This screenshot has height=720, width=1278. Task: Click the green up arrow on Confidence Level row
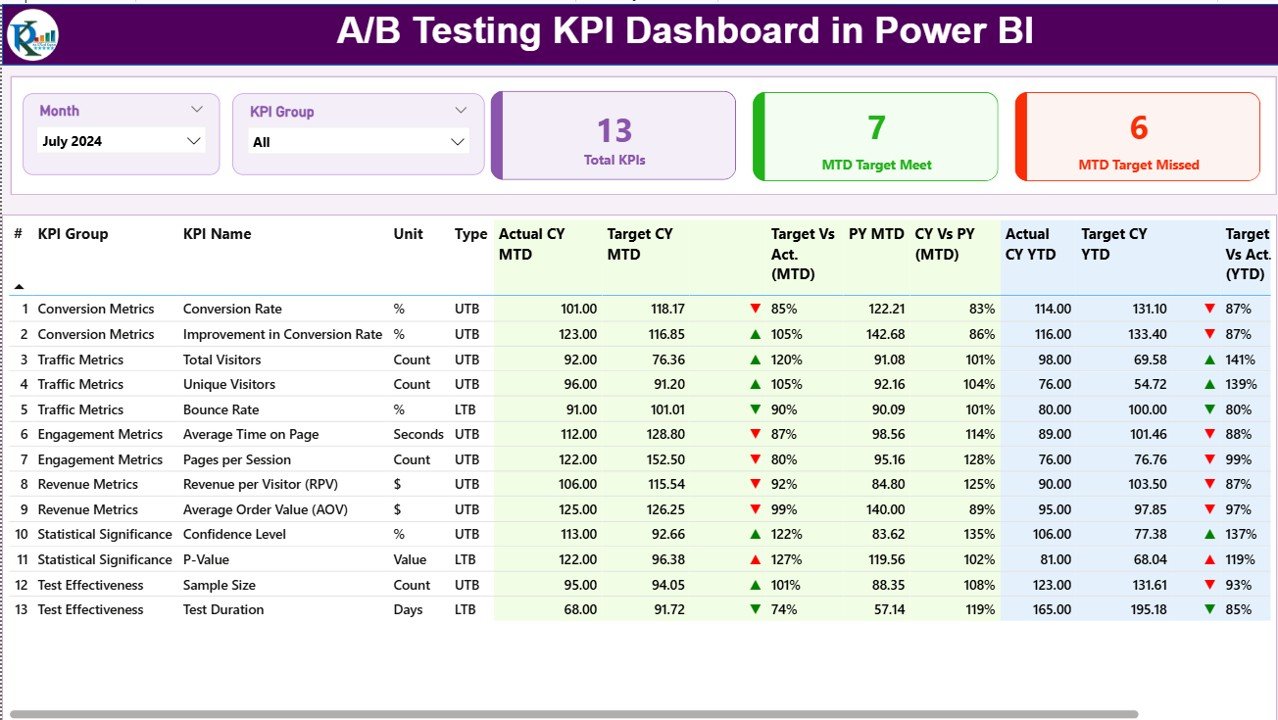coord(755,534)
